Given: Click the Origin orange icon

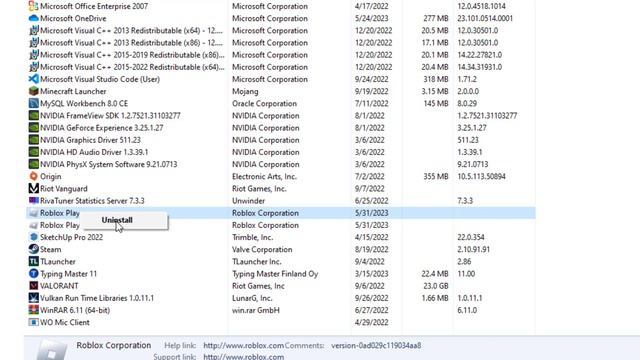Looking at the screenshot, I should click(x=33, y=176).
